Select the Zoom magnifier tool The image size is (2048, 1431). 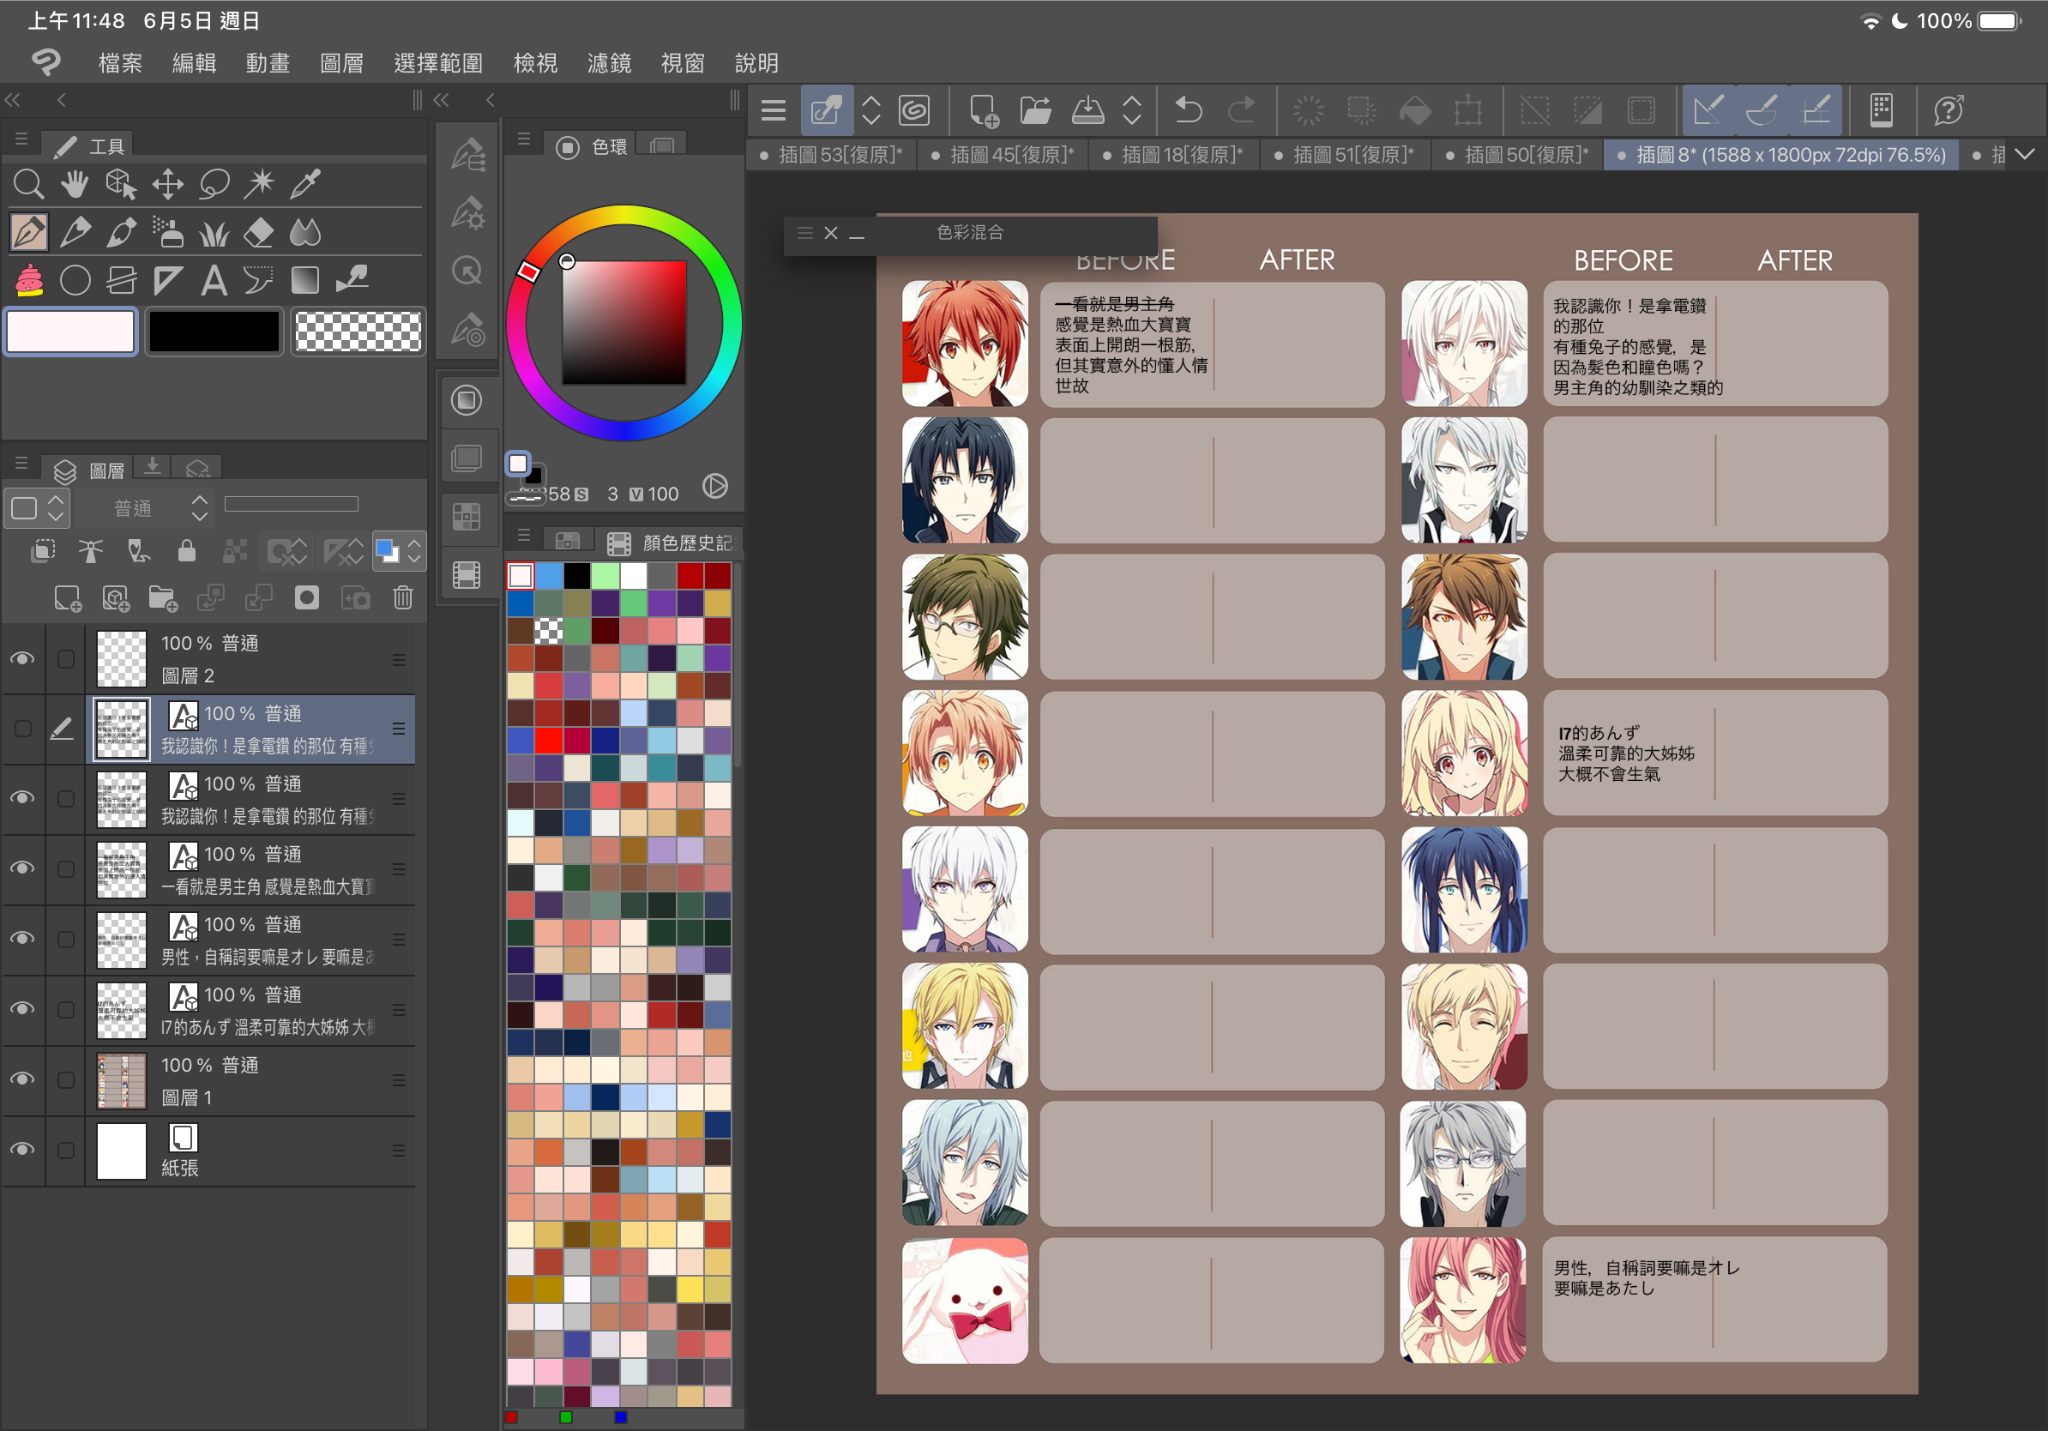click(x=28, y=184)
